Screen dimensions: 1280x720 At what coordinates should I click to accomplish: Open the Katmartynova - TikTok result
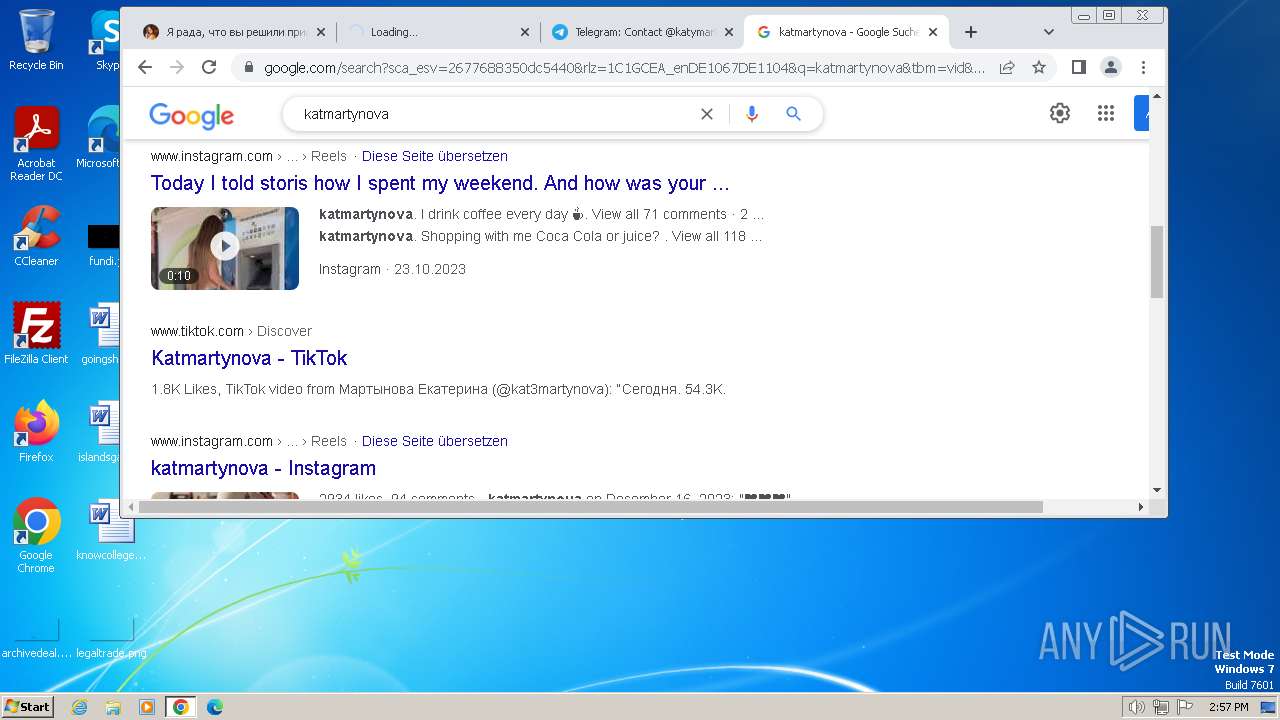(x=249, y=358)
